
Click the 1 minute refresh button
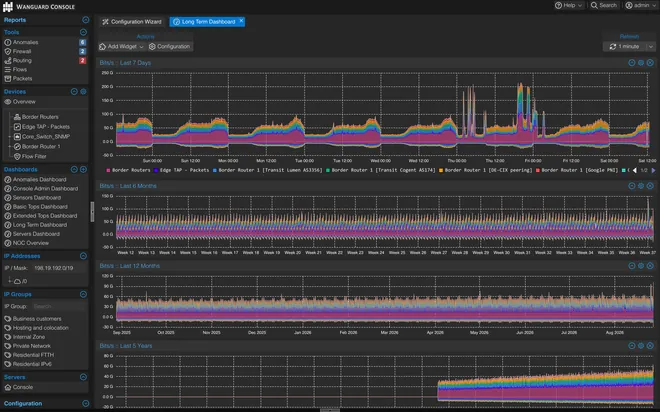coord(625,47)
